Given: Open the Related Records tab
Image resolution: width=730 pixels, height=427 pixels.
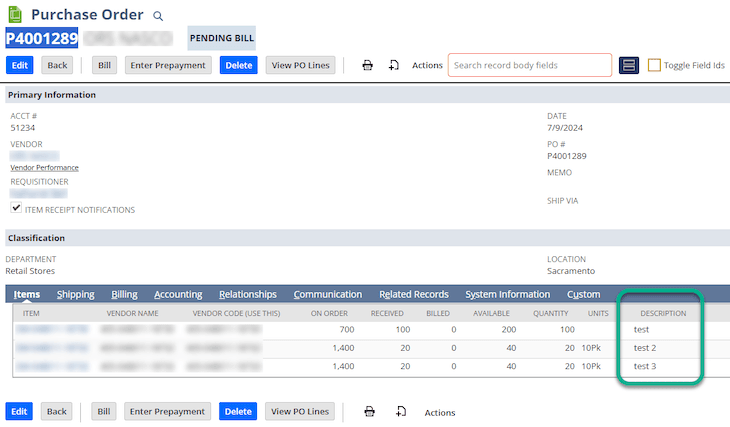Looking at the screenshot, I should tap(413, 294).
